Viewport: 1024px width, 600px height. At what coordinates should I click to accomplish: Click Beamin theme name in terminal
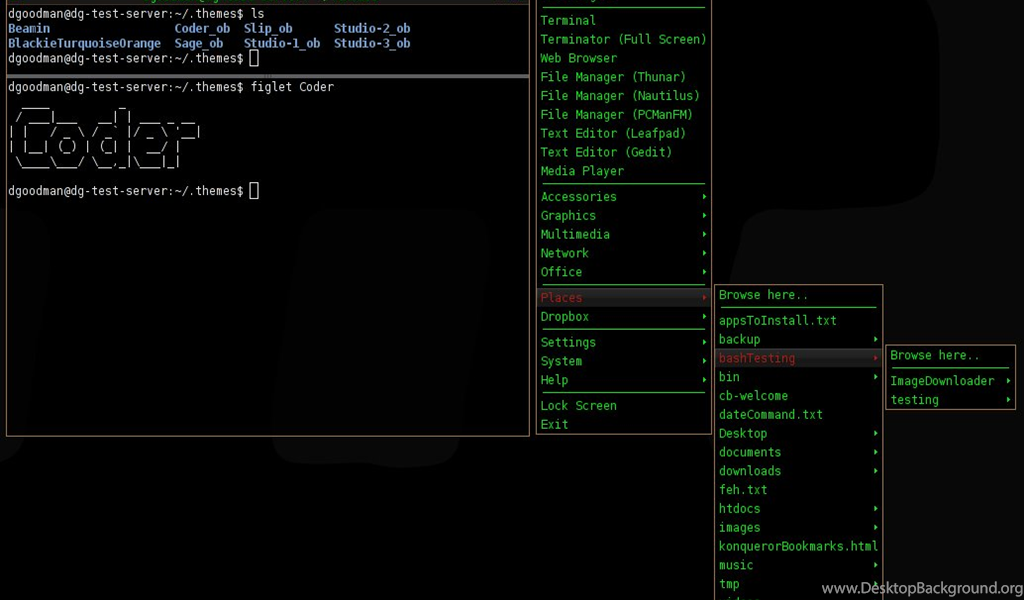click(29, 29)
